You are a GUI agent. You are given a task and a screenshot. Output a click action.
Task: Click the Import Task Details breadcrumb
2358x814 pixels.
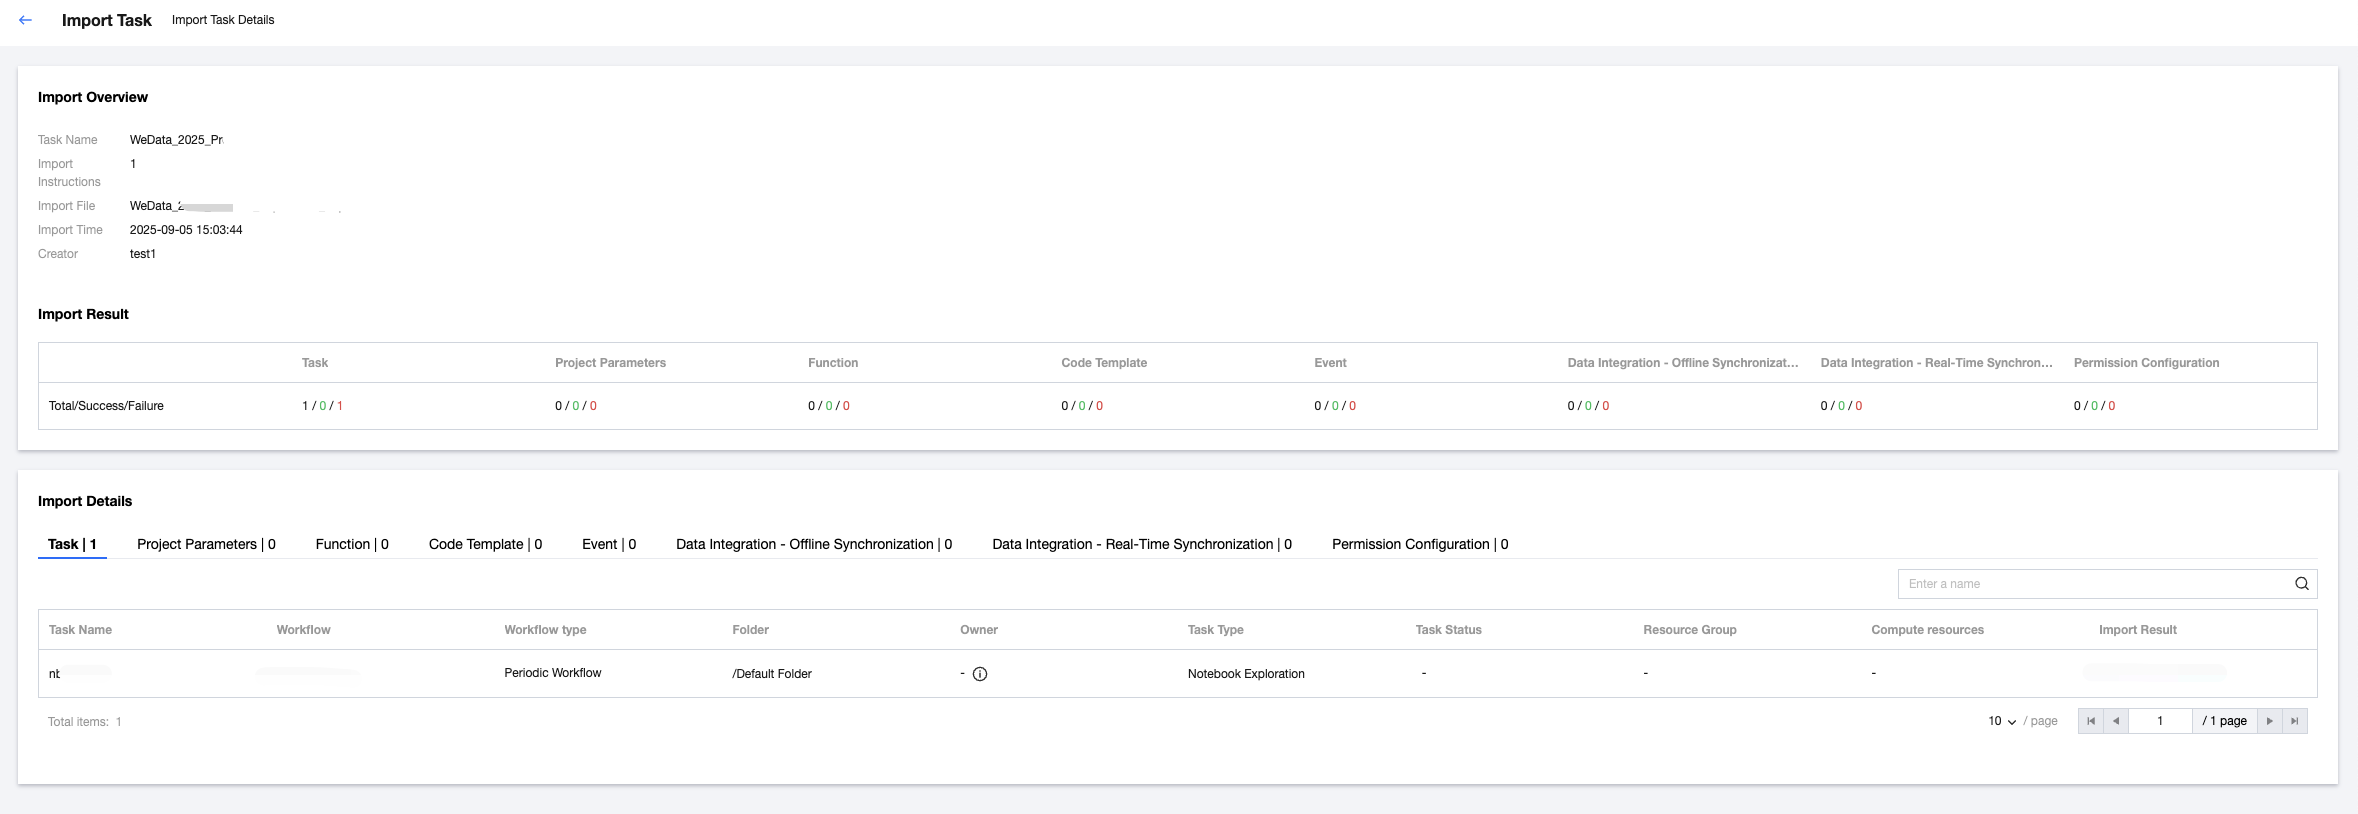(x=223, y=20)
